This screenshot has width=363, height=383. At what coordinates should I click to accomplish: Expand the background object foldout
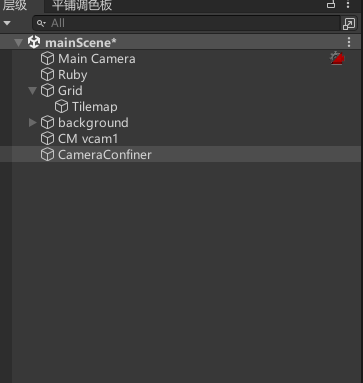pyautogui.click(x=32, y=123)
